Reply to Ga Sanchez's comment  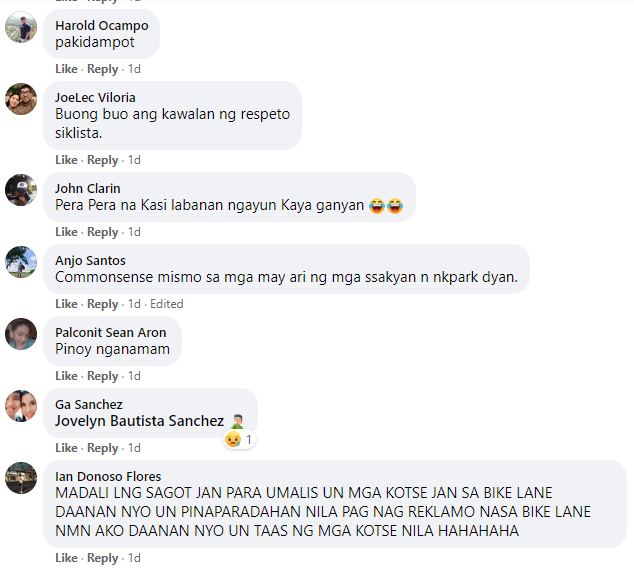point(103,448)
